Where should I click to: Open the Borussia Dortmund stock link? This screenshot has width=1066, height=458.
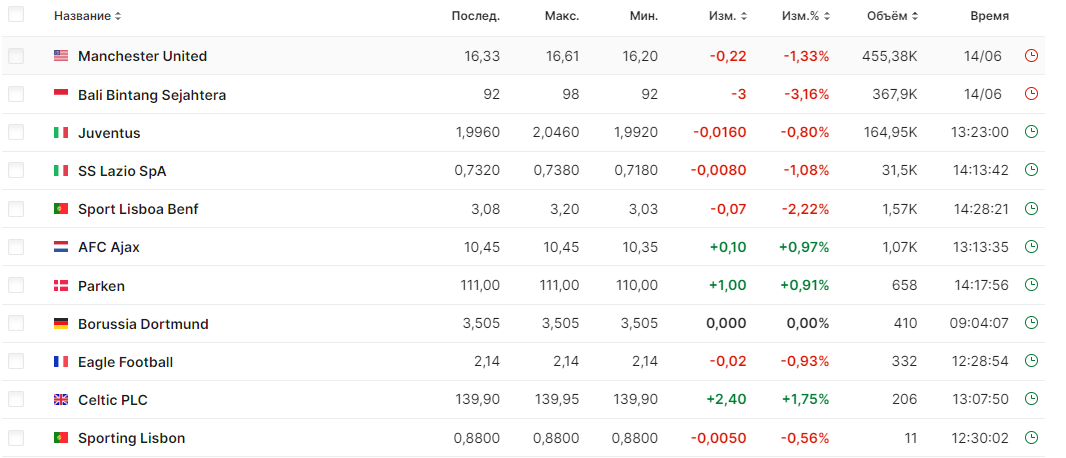click(143, 324)
